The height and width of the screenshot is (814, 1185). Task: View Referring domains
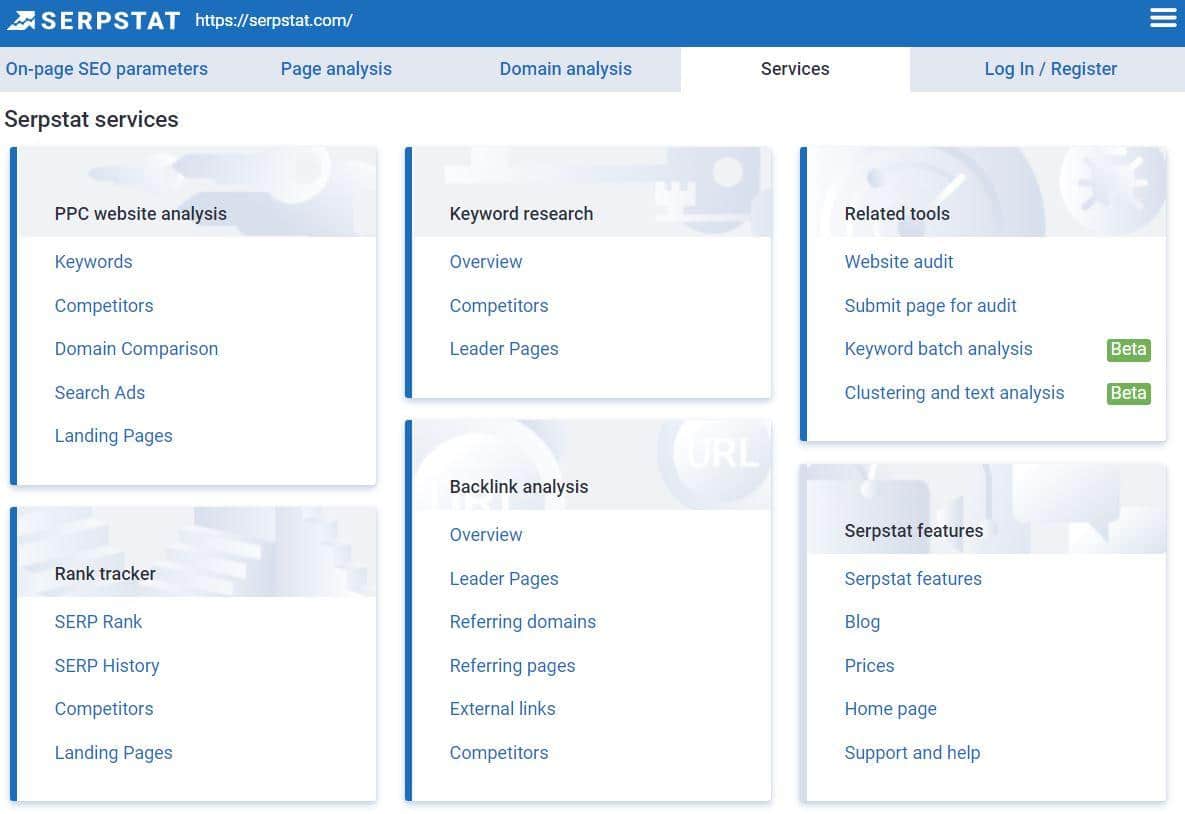pos(523,622)
